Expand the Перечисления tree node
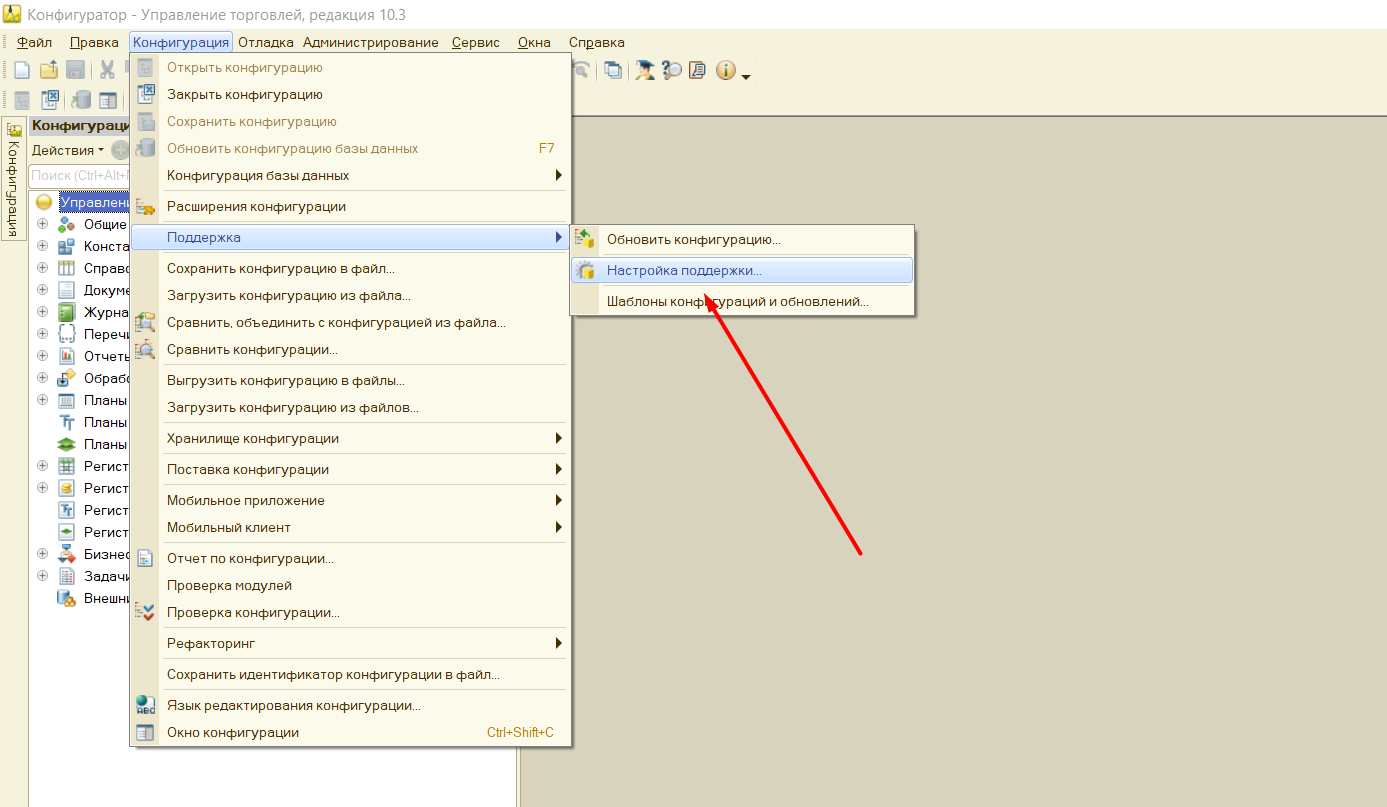This screenshot has width=1387, height=807. (42, 334)
